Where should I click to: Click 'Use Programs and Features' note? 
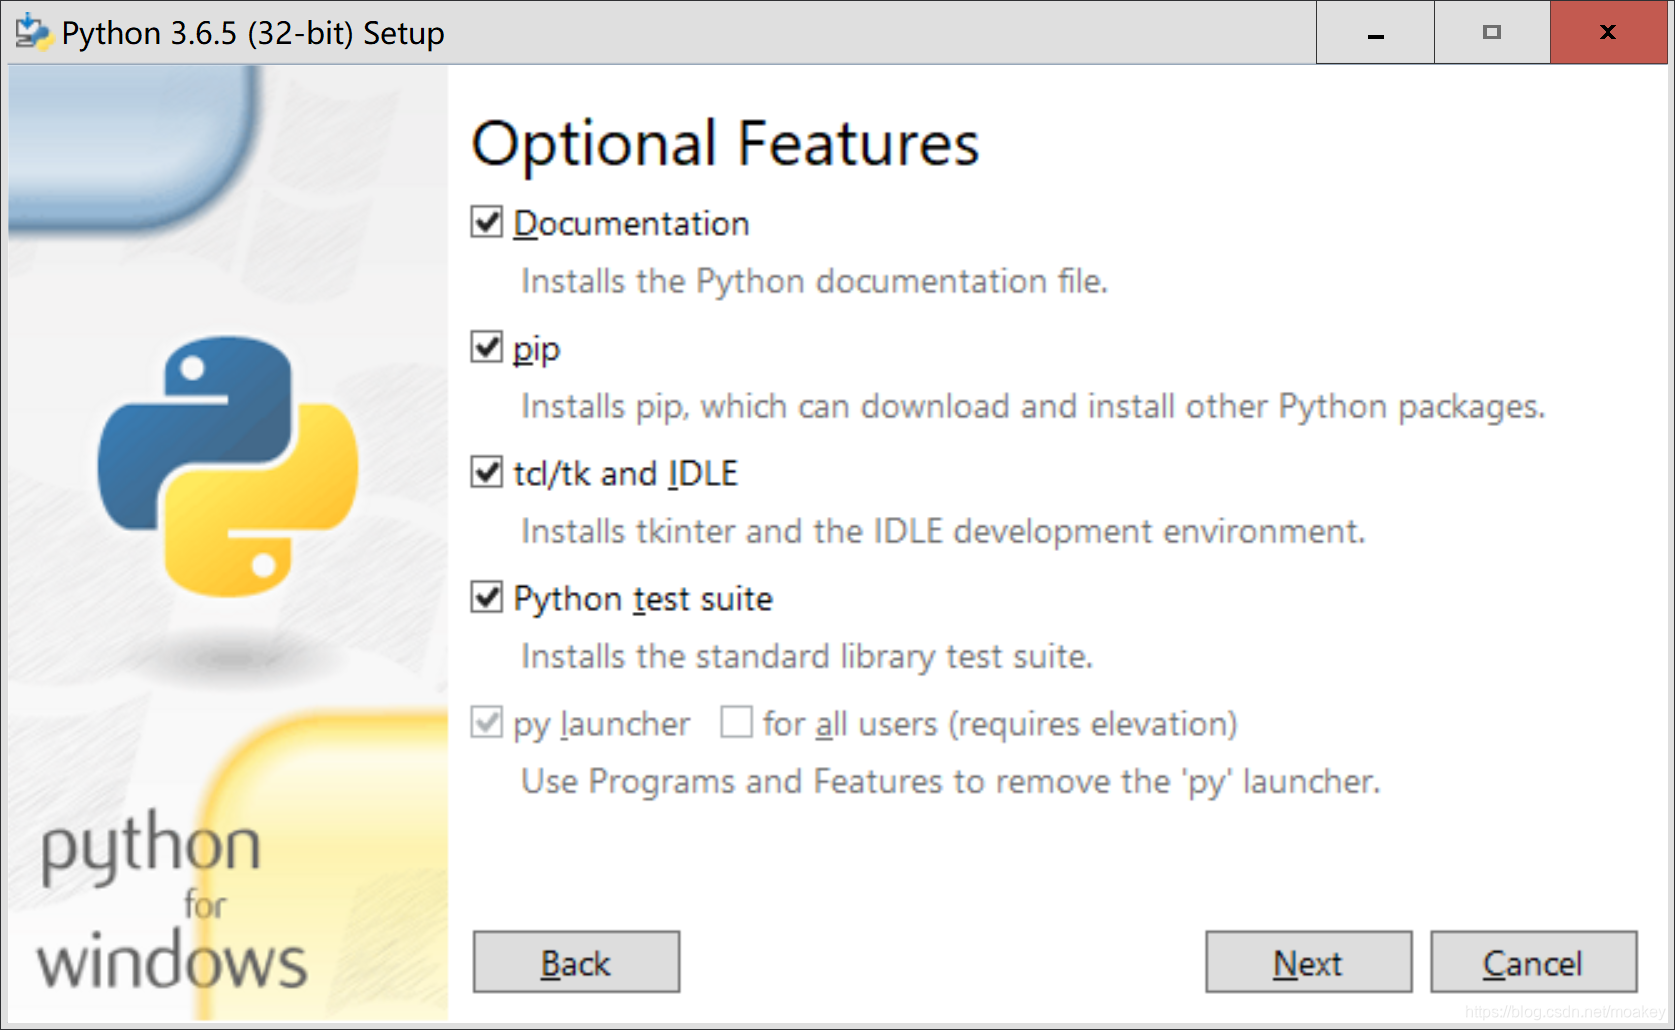(x=950, y=782)
